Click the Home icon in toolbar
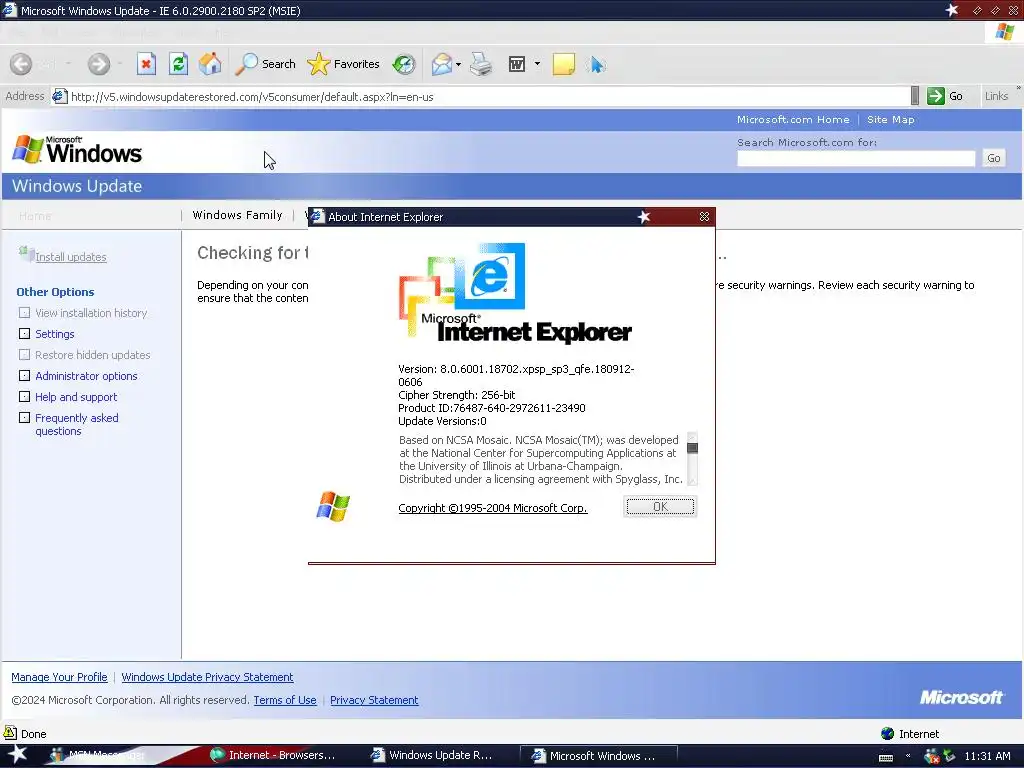Image resolution: width=1024 pixels, height=768 pixels. click(210, 64)
